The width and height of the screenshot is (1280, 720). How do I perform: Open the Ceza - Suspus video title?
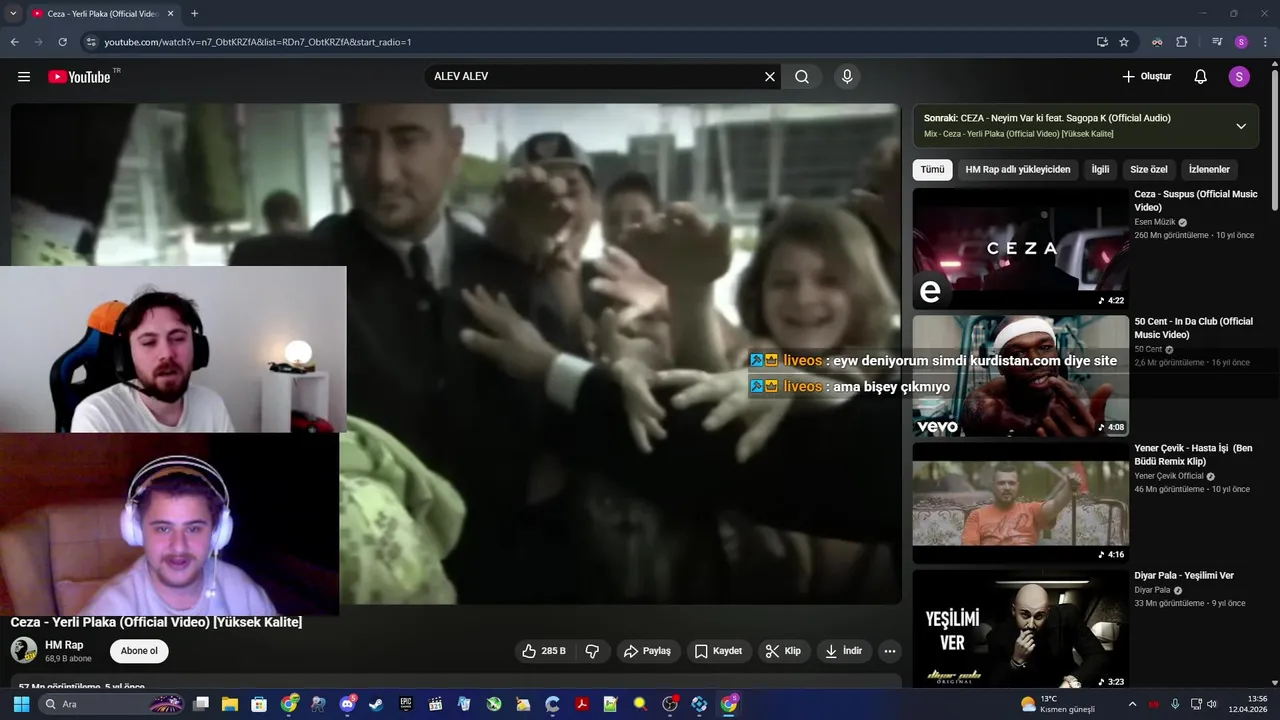pos(1196,201)
